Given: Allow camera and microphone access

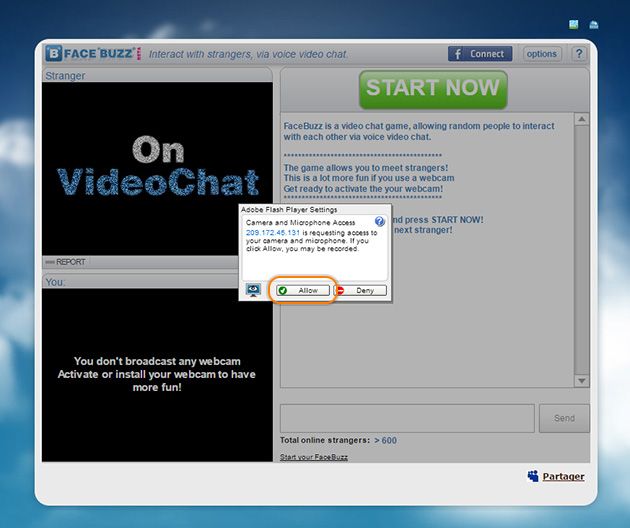Looking at the screenshot, I should click(301, 290).
